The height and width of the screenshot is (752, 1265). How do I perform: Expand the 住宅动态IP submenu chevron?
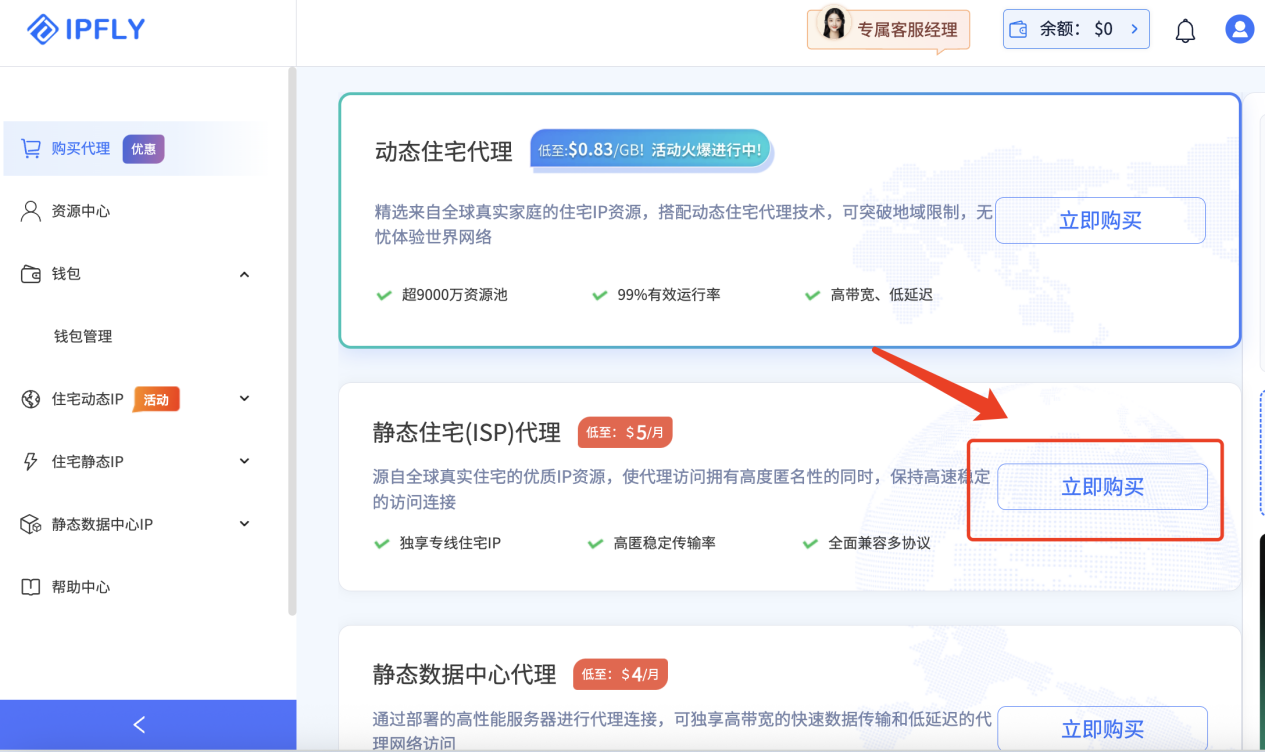coord(244,399)
